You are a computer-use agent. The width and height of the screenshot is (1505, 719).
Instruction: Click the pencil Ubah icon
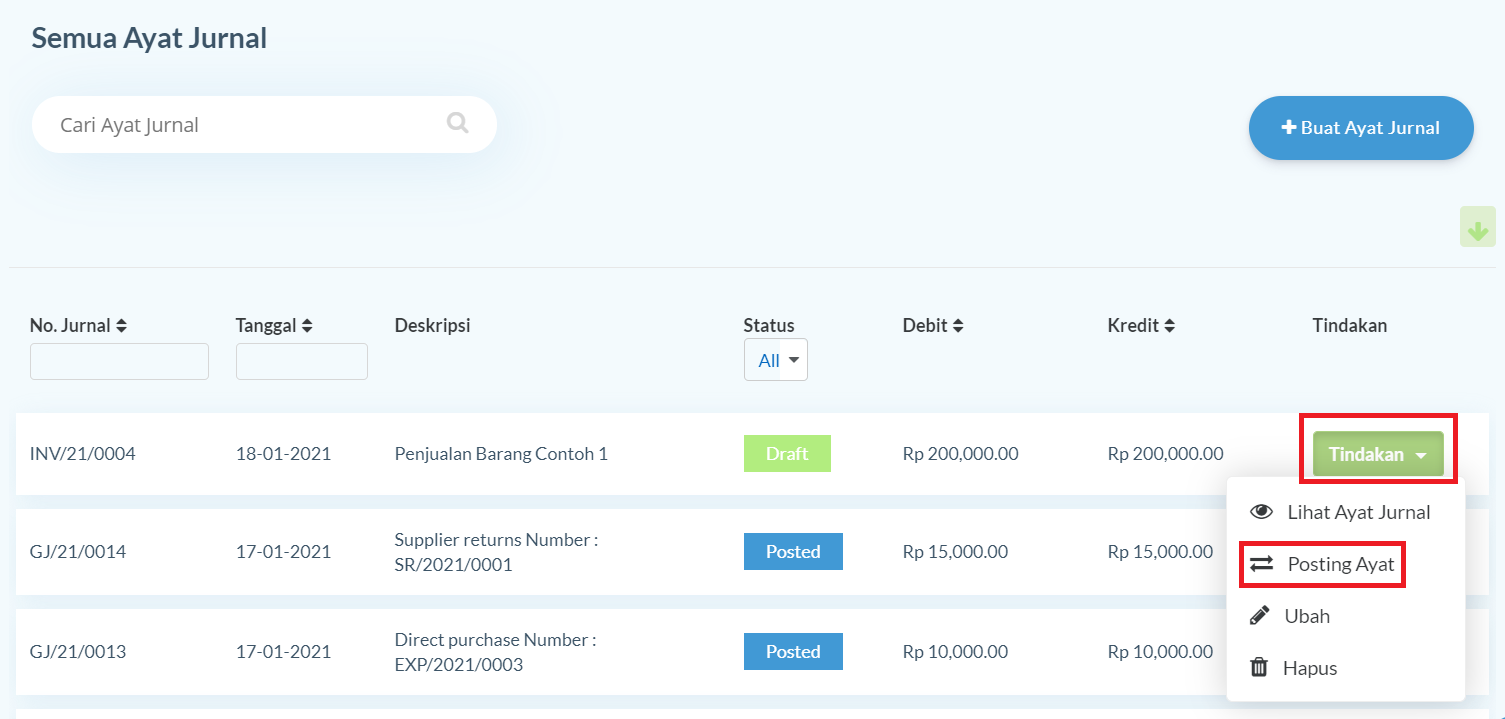pos(1260,616)
